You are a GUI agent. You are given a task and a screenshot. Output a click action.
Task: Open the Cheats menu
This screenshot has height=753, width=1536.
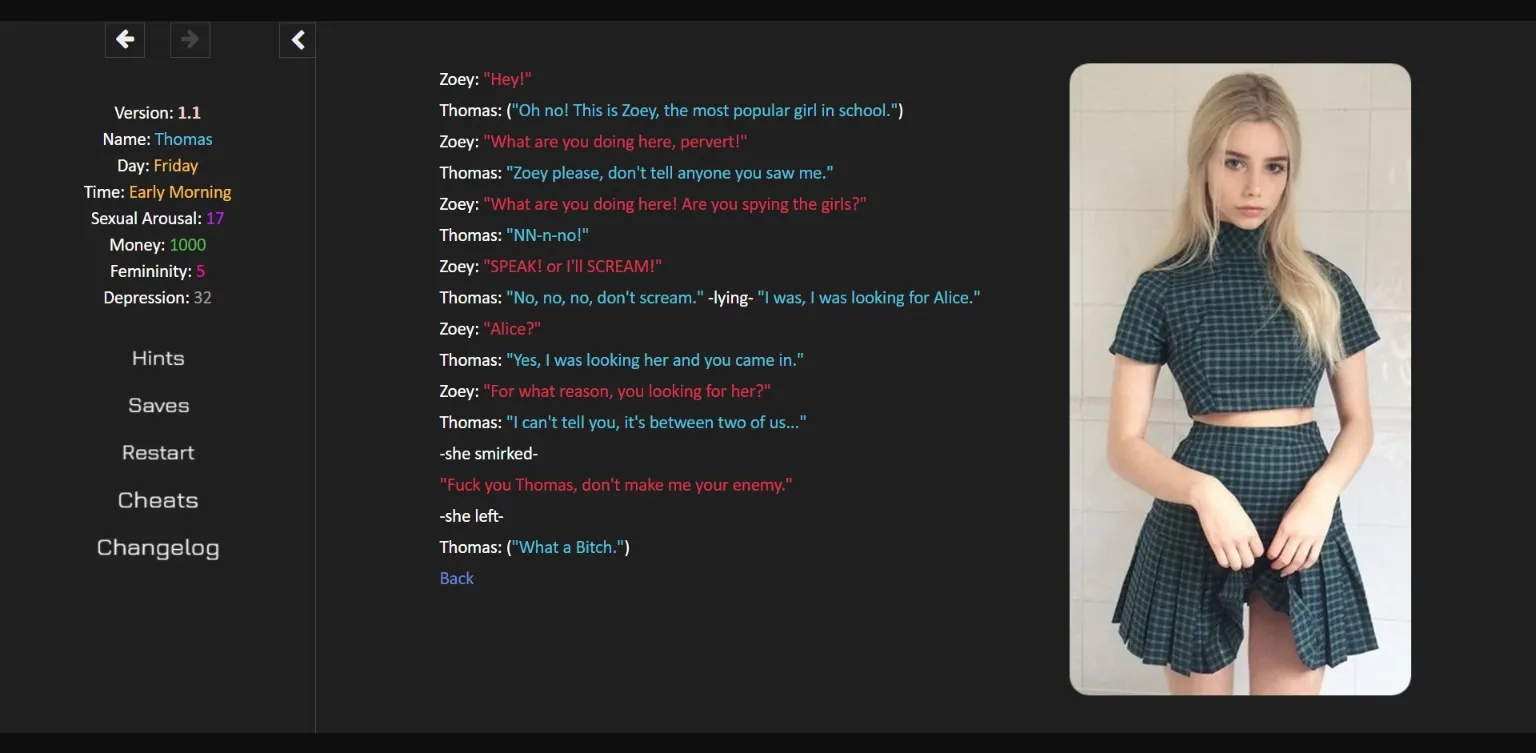pos(158,500)
